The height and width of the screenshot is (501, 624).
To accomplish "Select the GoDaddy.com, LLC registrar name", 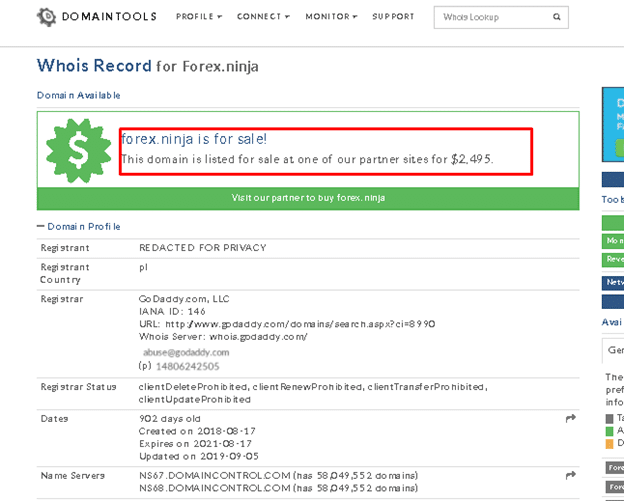I will click(184, 299).
